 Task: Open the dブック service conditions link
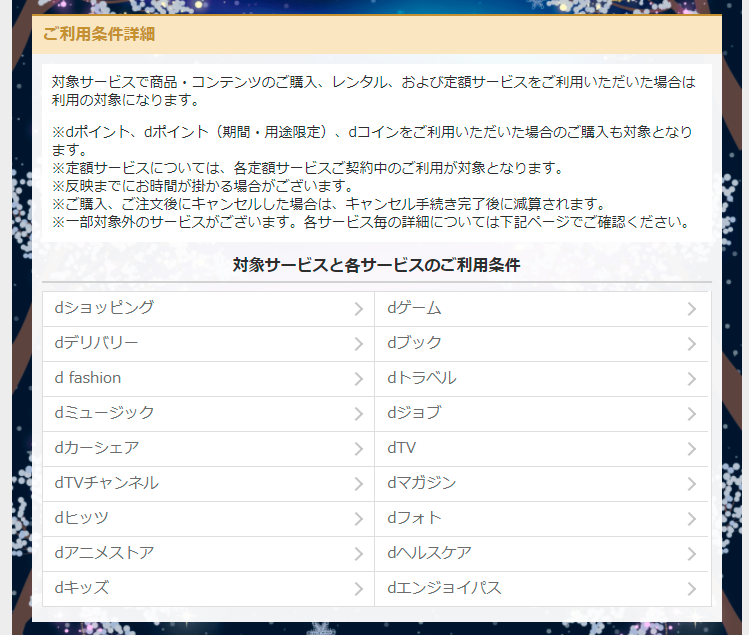541,344
